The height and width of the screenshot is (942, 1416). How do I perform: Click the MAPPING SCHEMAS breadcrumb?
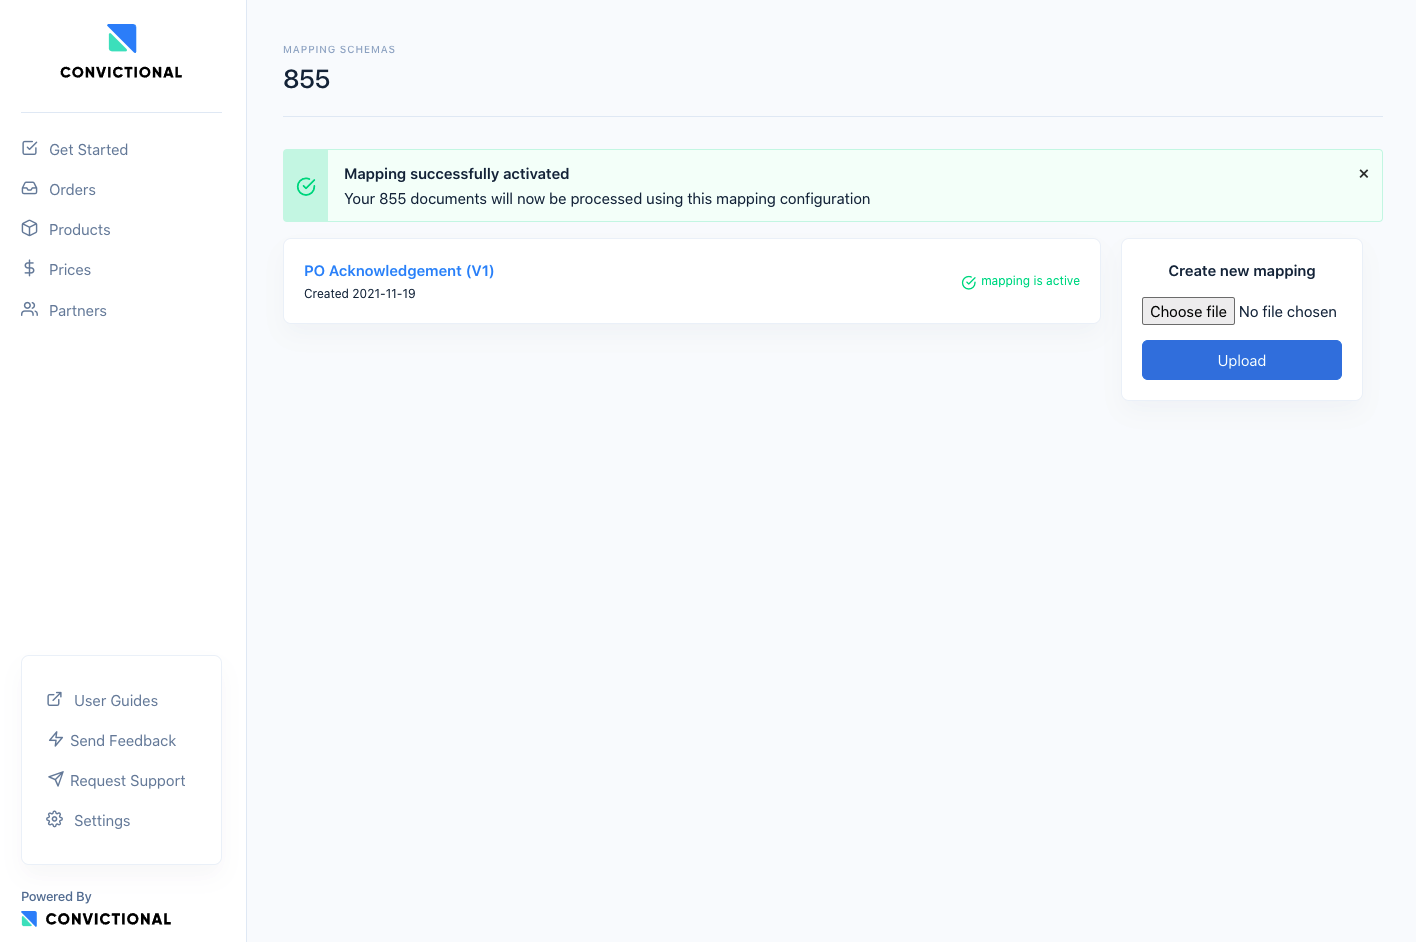coord(339,49)
